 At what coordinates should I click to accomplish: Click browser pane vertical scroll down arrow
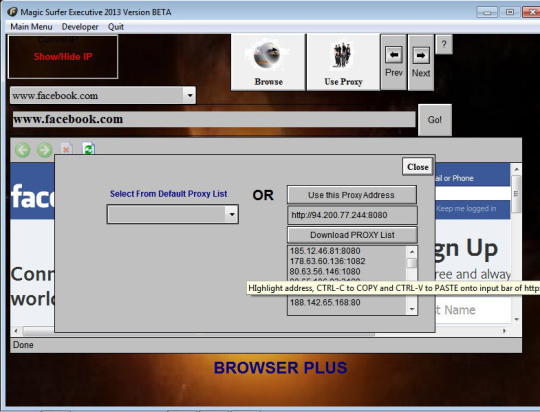pyautogui.click(x=516, y=320)
